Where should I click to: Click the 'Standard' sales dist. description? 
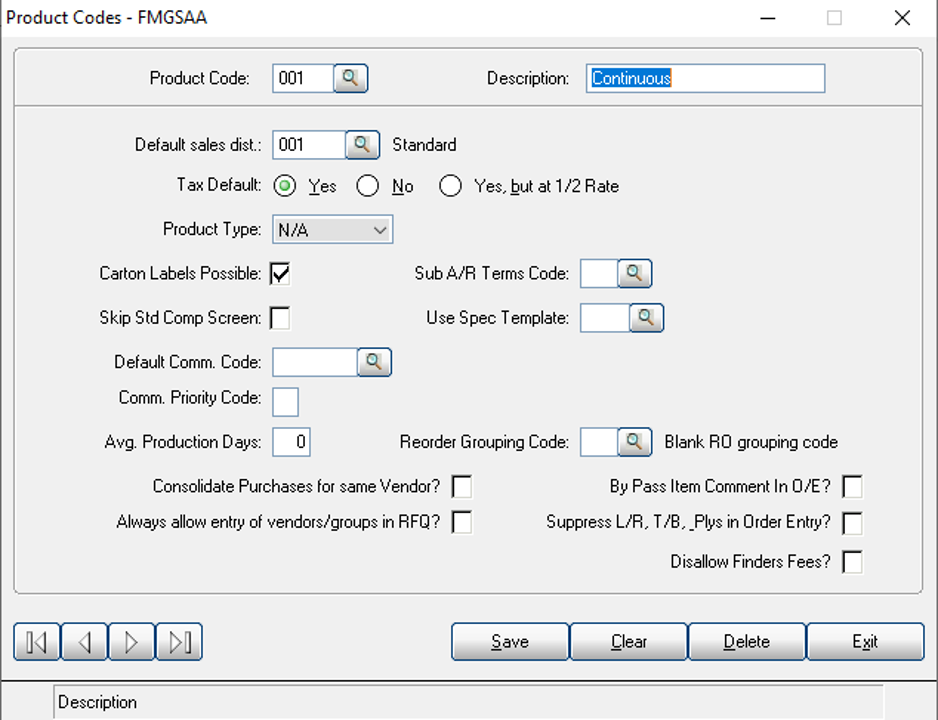(x=424, y=145)
